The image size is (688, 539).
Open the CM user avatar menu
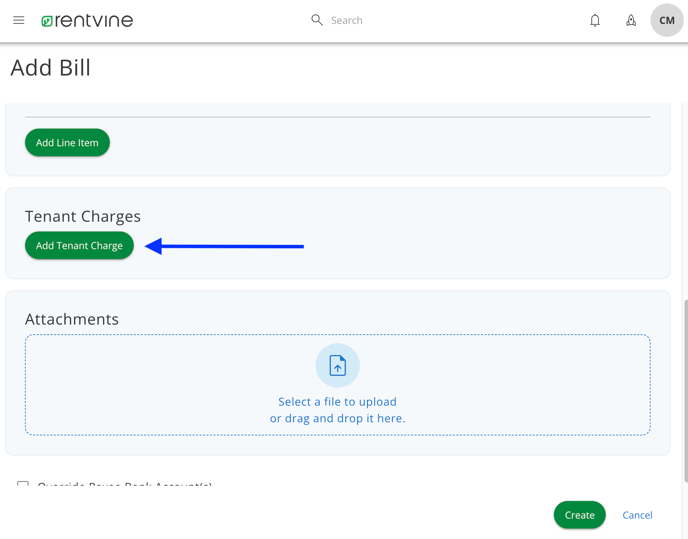666,20
